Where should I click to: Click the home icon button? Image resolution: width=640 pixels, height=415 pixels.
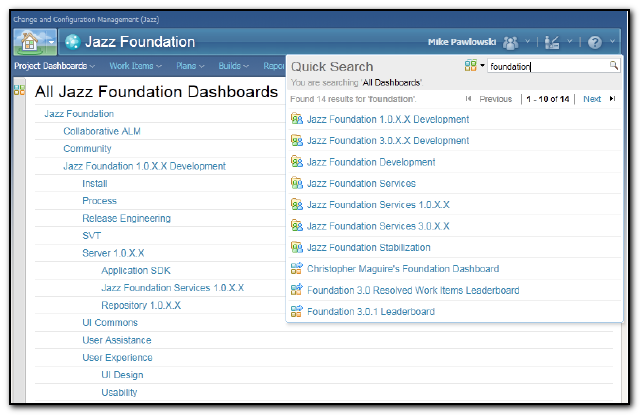tap(30, 42)
